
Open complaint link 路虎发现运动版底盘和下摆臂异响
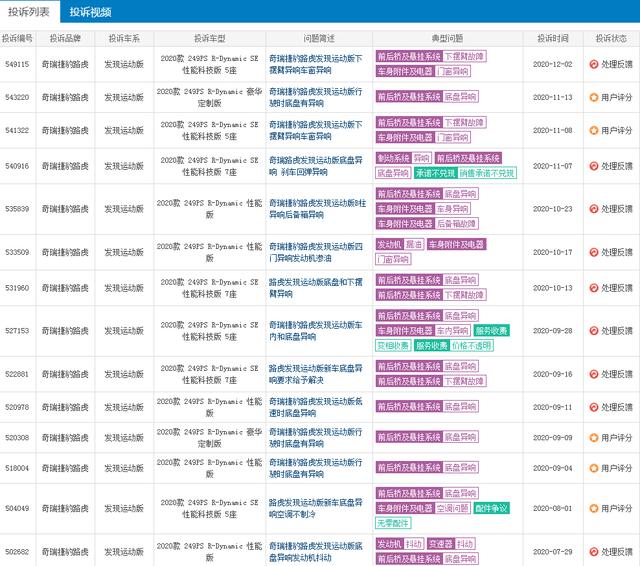tap(316, 288)
